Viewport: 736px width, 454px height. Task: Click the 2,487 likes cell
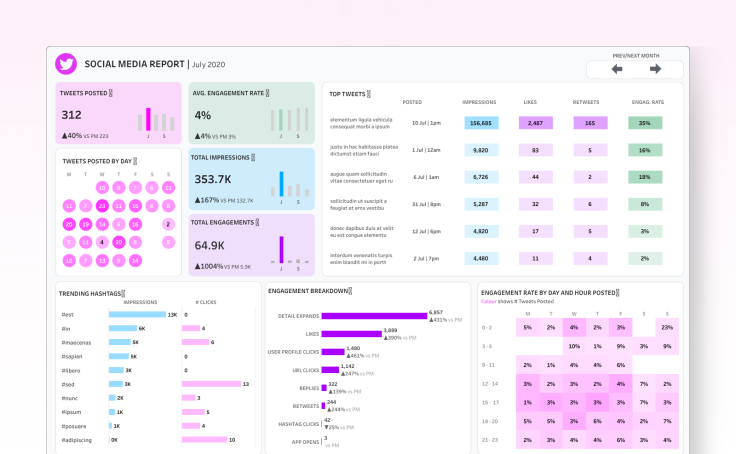coord(535,123)
